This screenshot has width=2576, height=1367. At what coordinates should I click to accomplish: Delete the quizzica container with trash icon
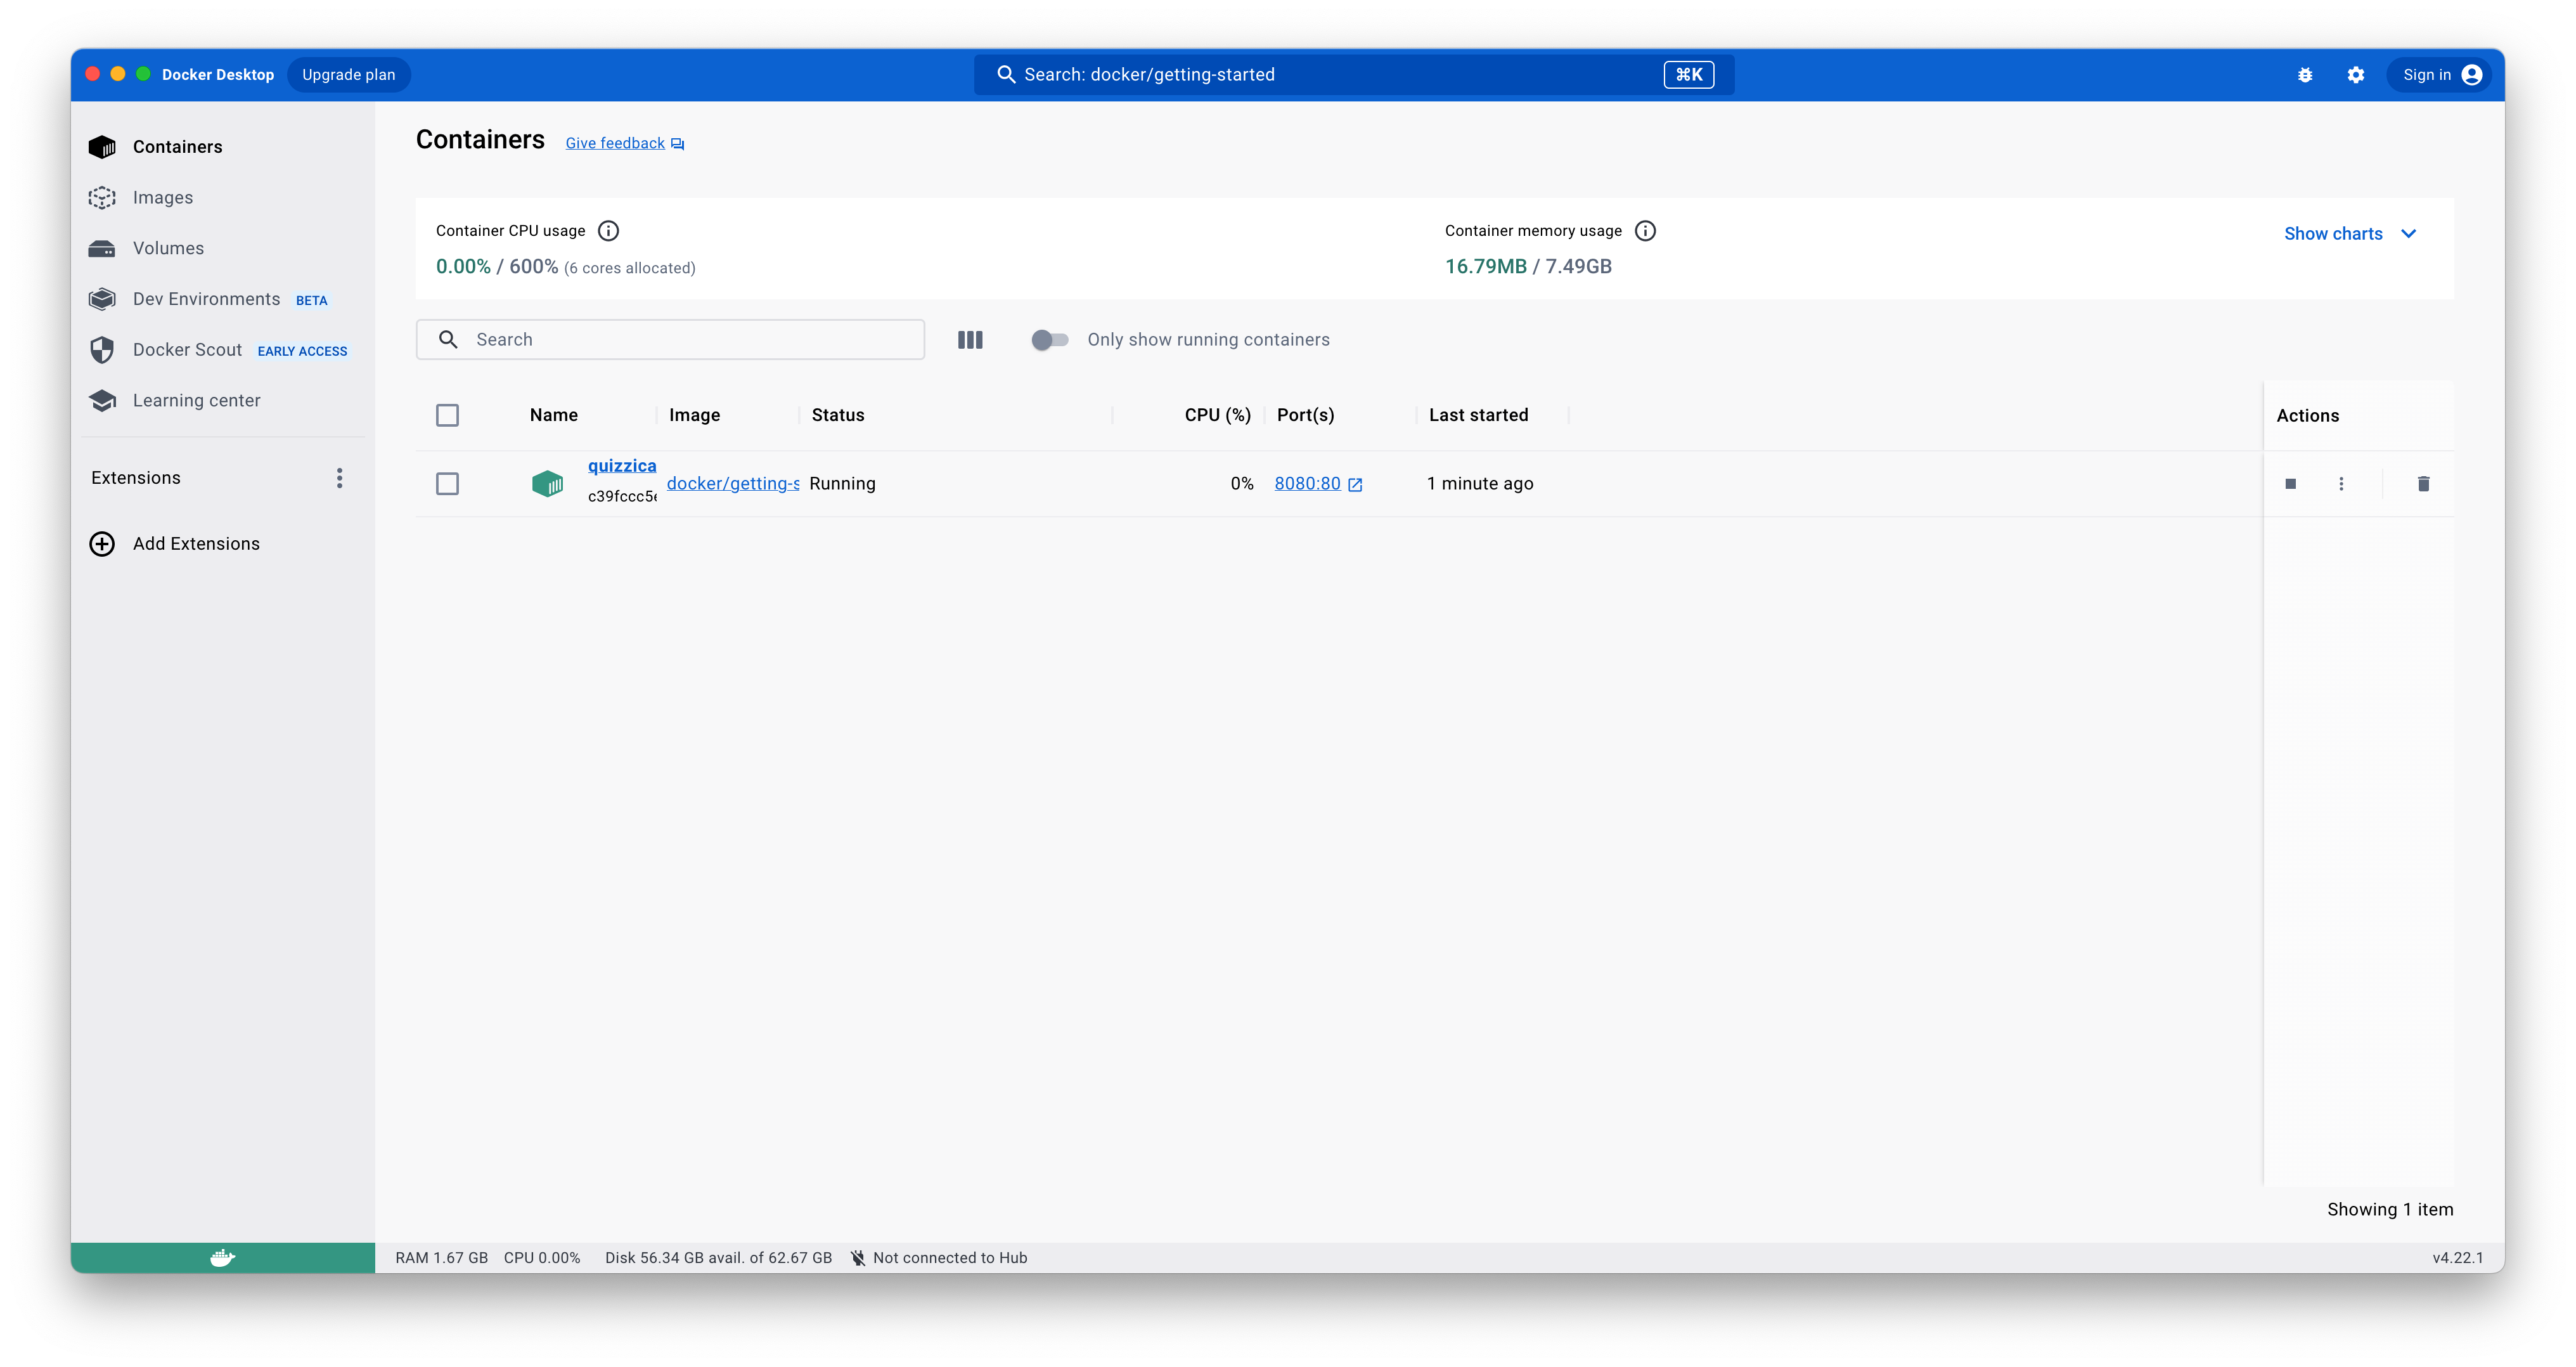click(x=2423, y=484)
